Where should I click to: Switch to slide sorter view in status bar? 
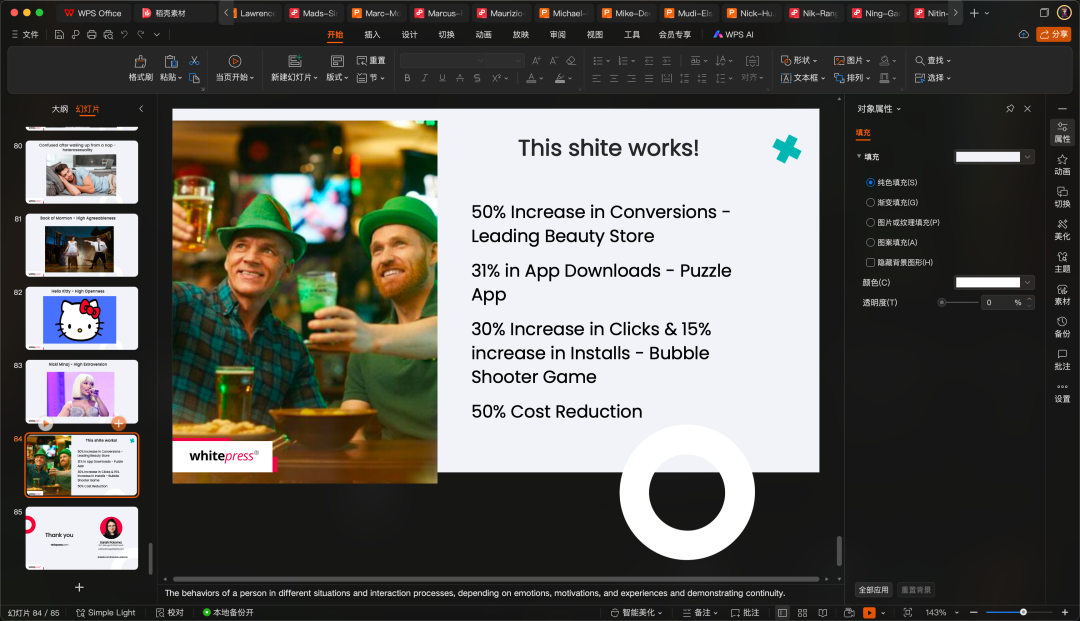tap(802, 613)
